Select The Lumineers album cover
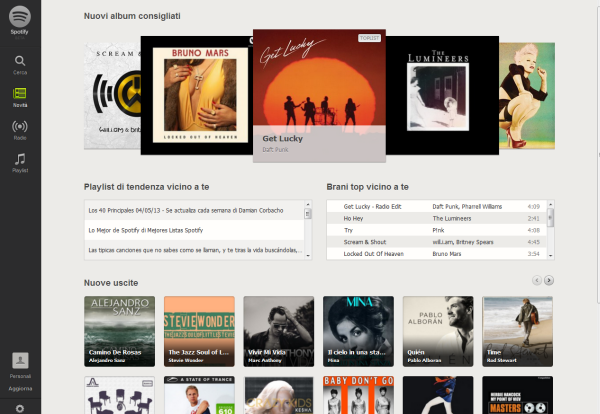This screenshot has height=414, width=600. [x=442, y=95]
